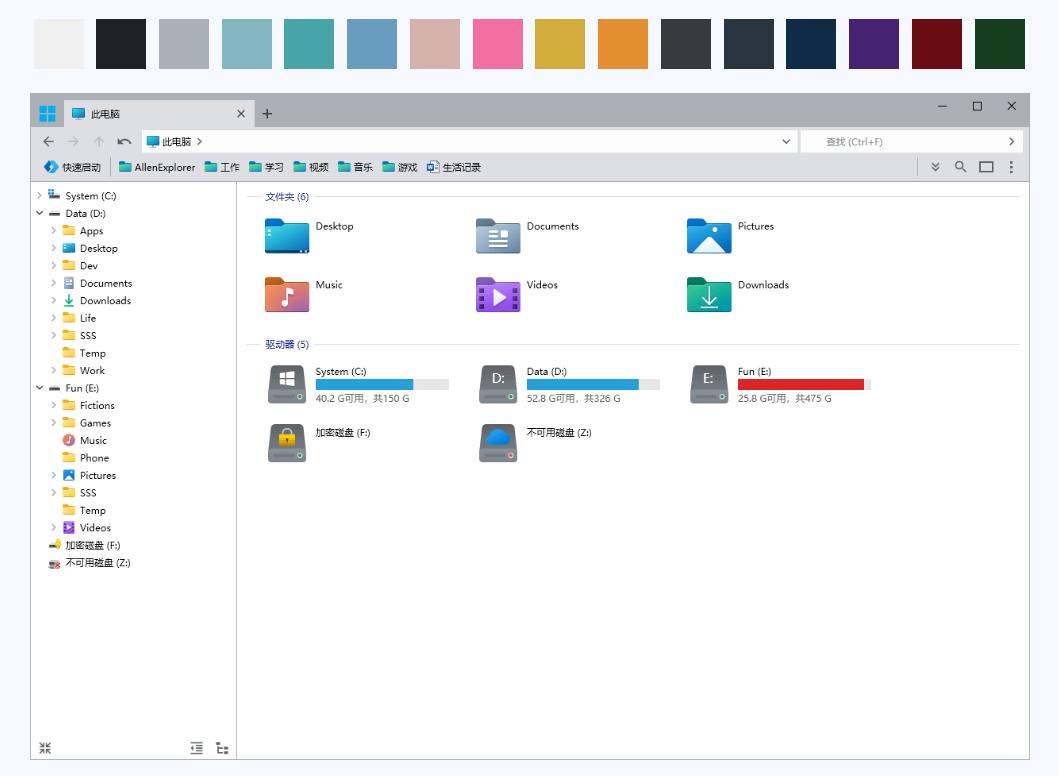The image size is (1059, 776).
Task: Add a new tab with plus button
Action: point(267,113)
